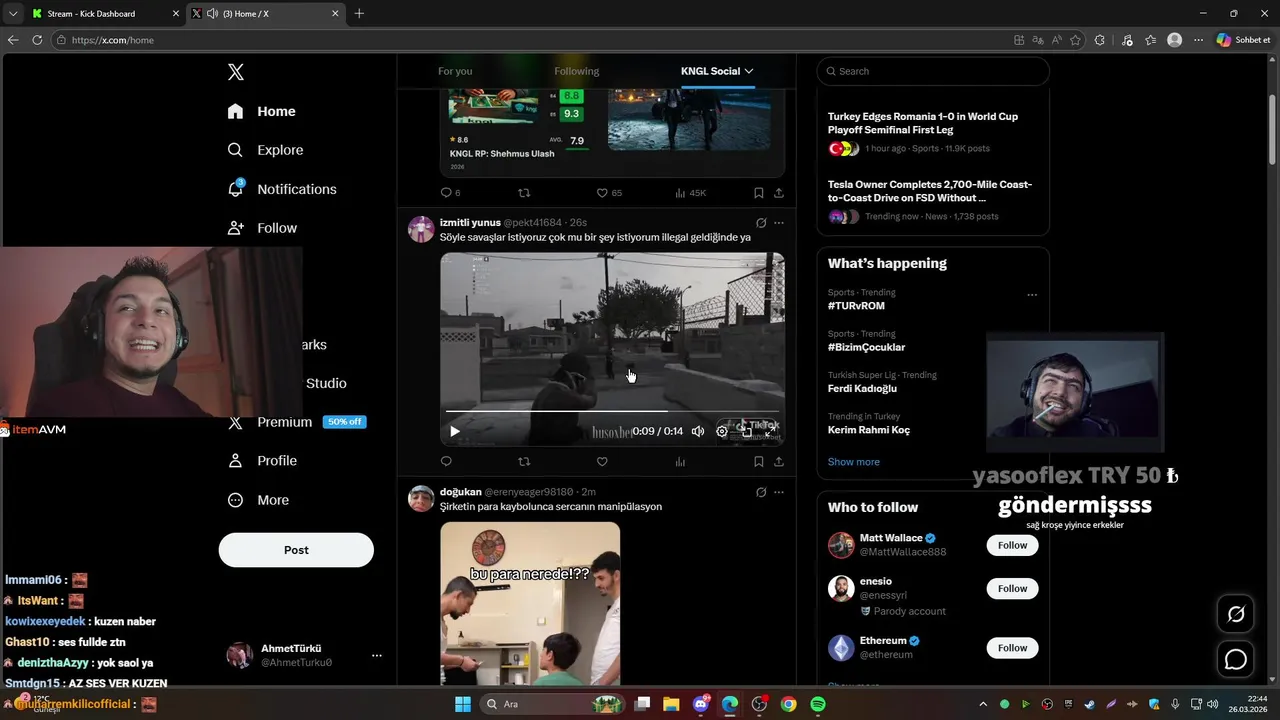Open doğukan's post video thumbnail
This screenshot has height=720, width=1280.
[x=530, y=603]
